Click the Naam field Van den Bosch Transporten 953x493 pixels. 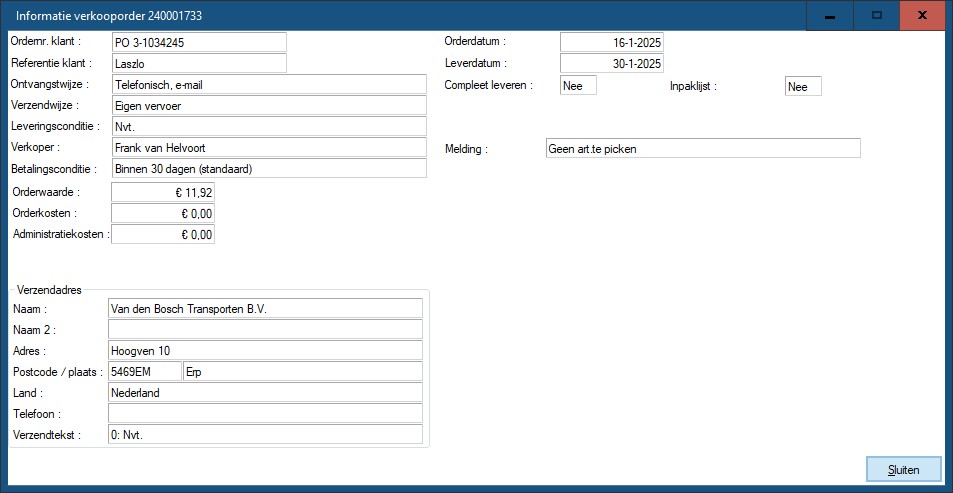(x=265, y=308)
